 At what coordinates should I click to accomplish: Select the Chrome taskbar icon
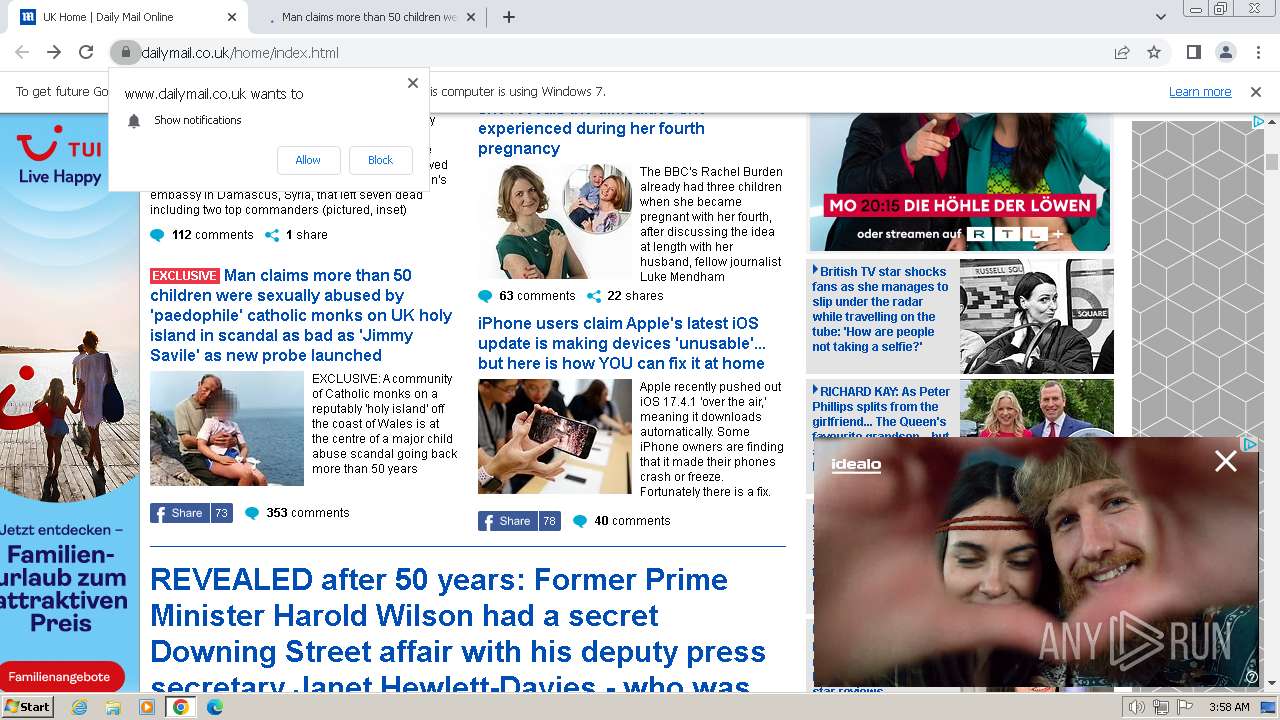[181, 707]
